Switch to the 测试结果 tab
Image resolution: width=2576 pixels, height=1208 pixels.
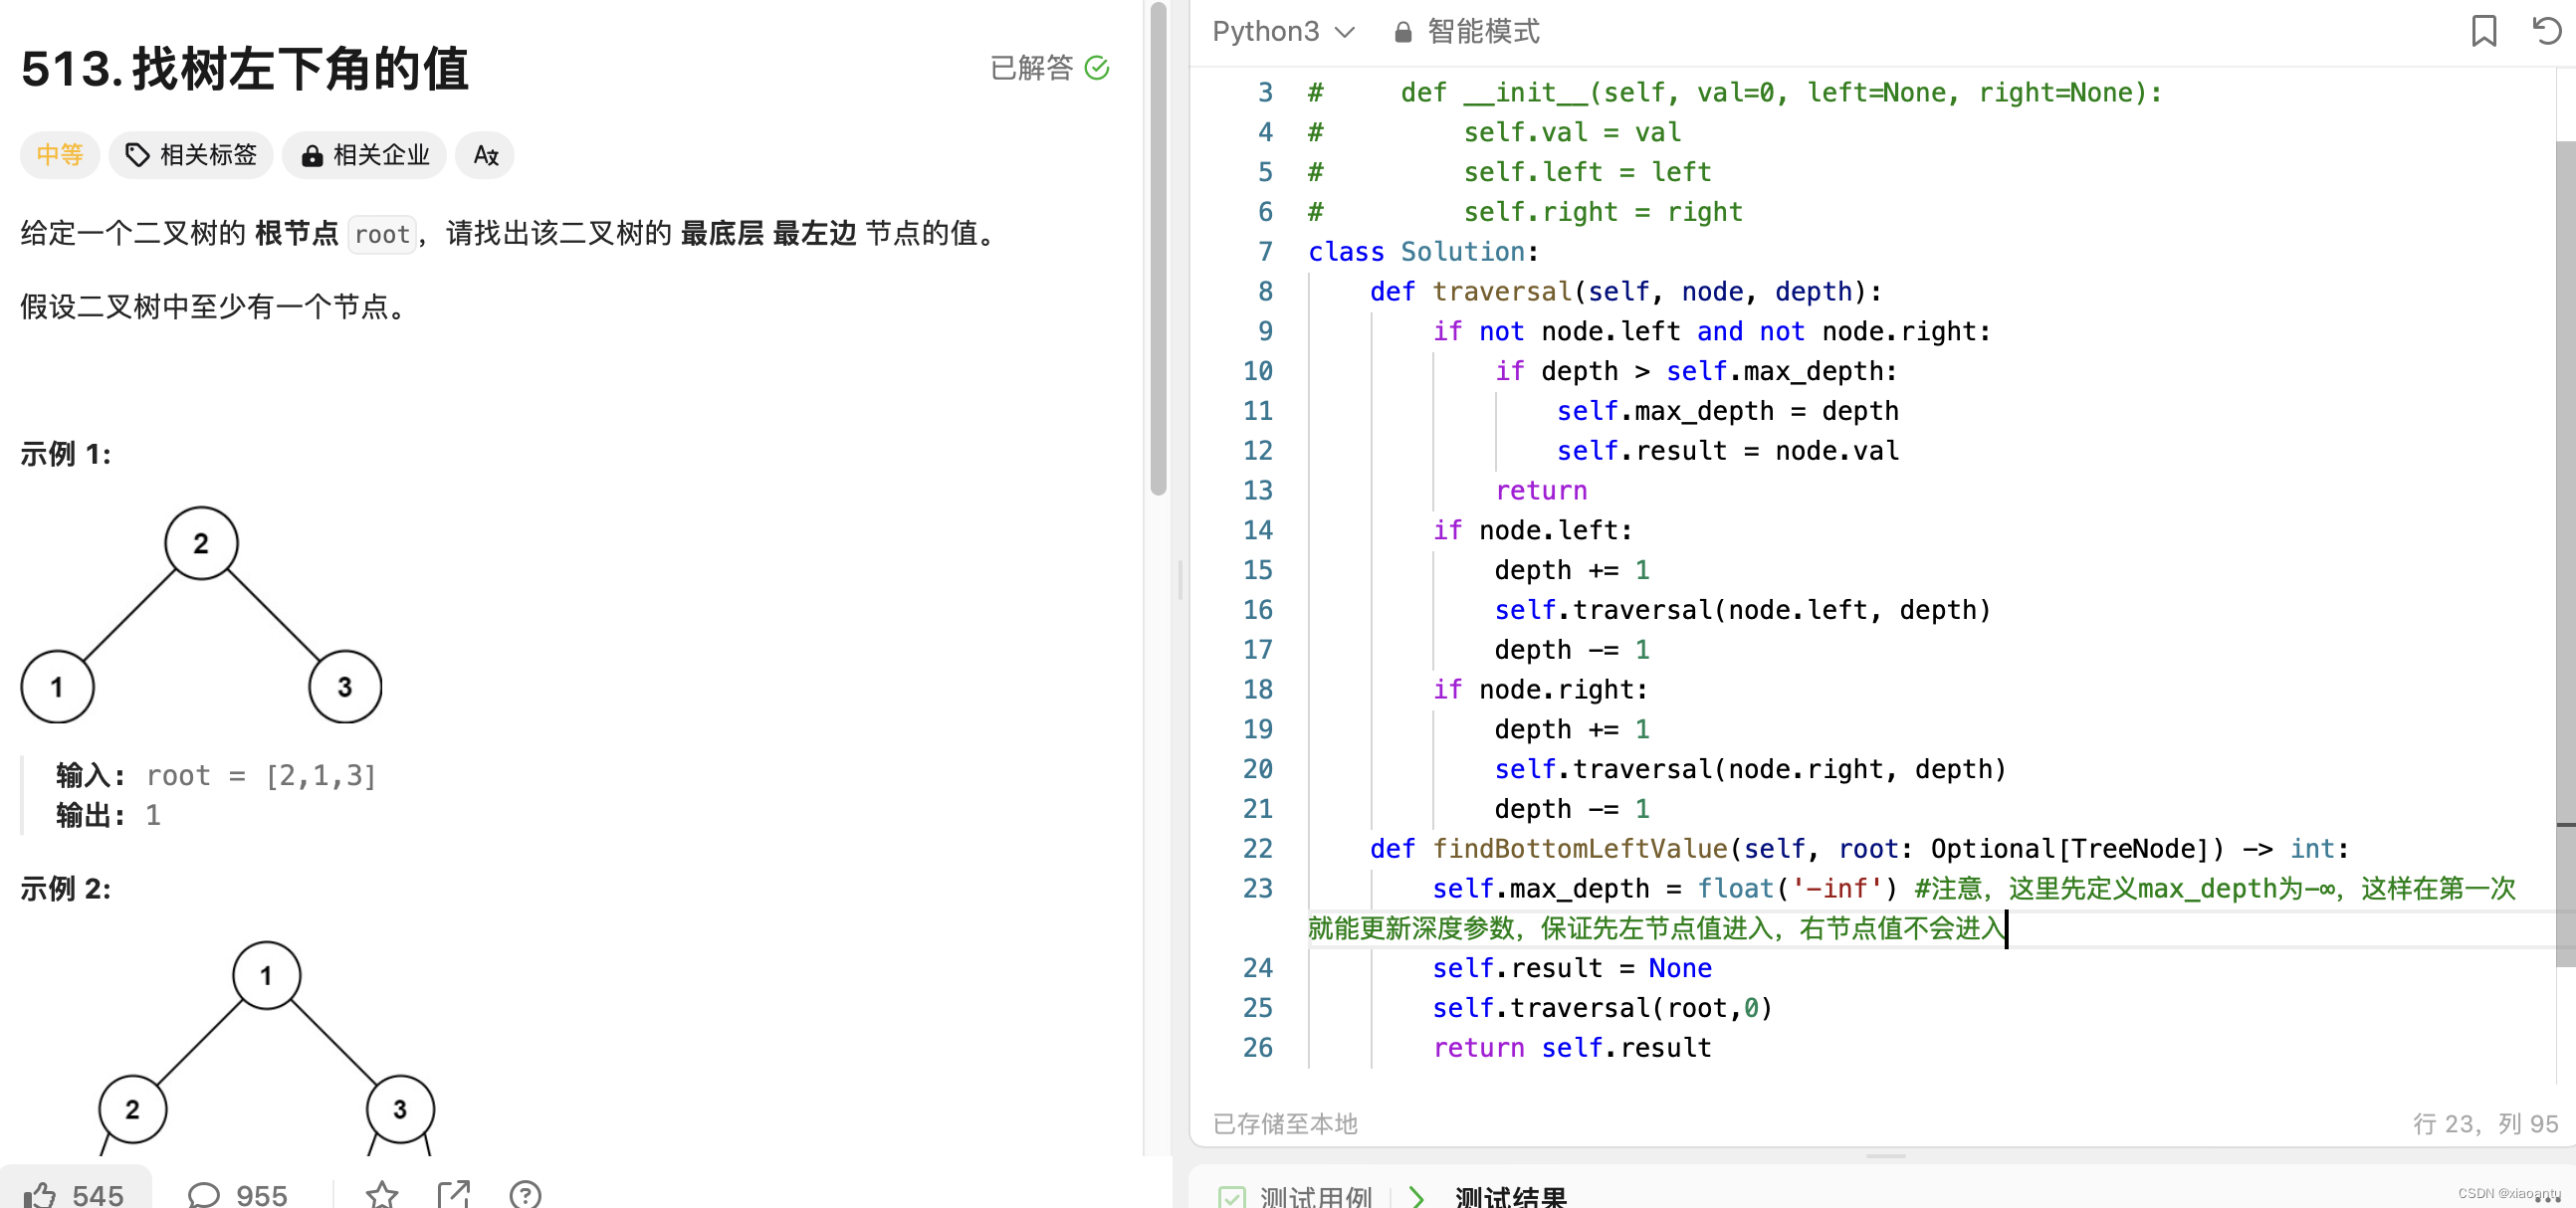pyautogui.click(x=1510, y=1196)
